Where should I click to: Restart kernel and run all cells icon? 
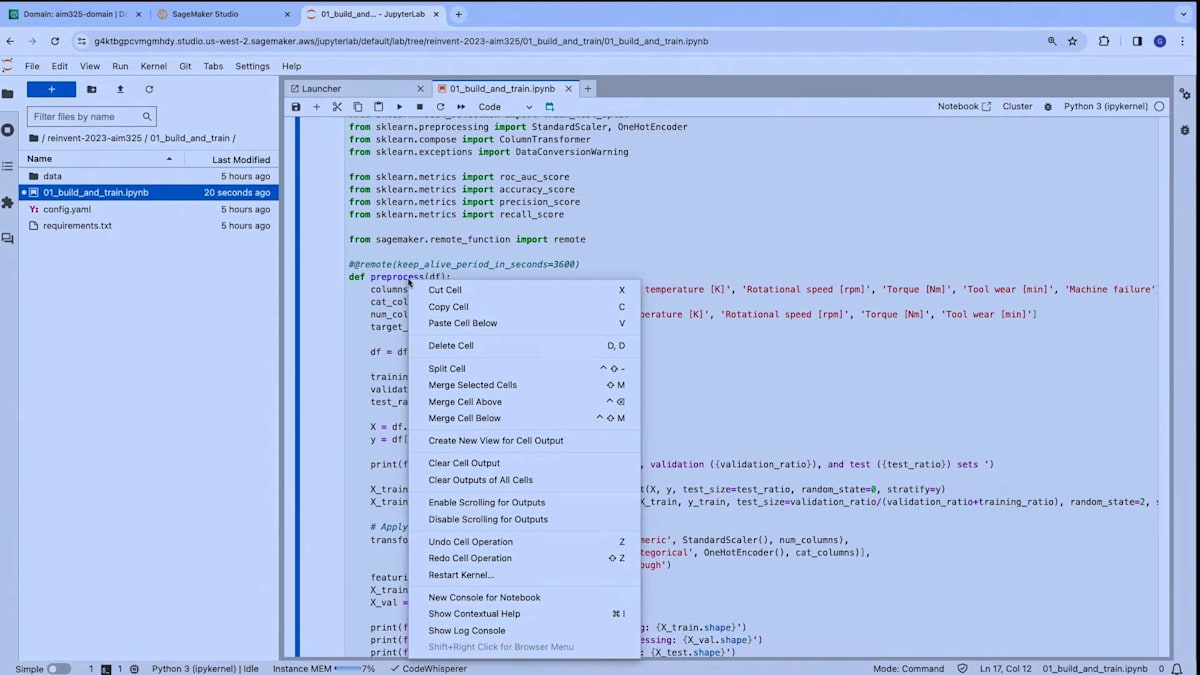pos(461,107)
